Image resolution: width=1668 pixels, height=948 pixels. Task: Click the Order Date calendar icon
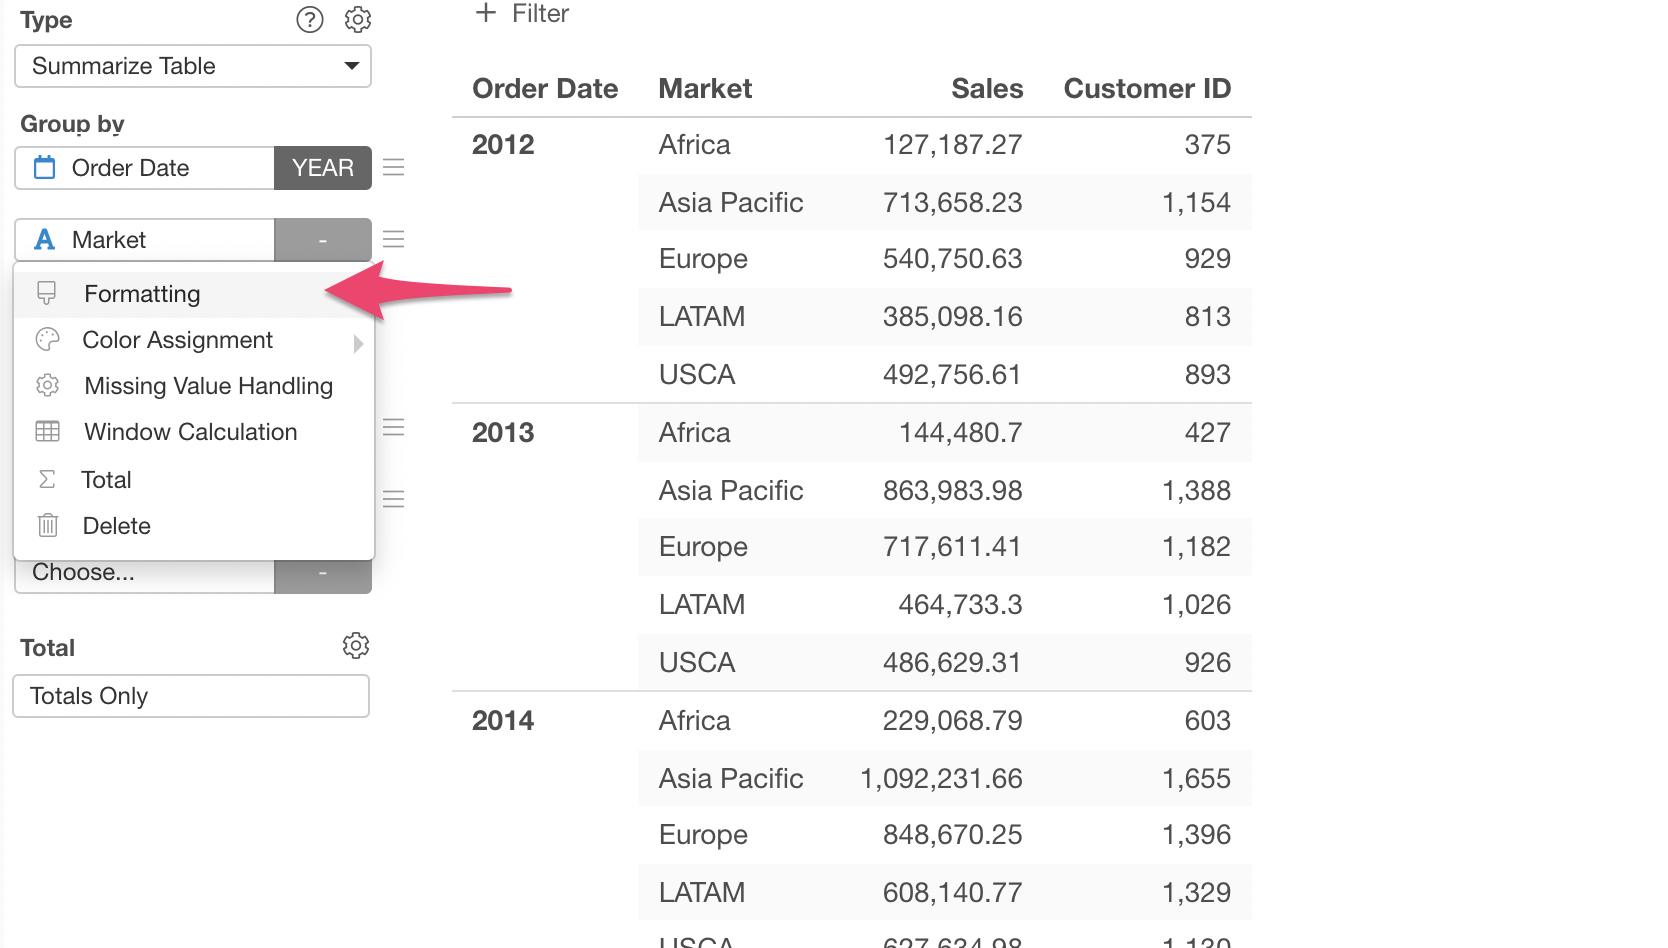click(x=45, y=168)
